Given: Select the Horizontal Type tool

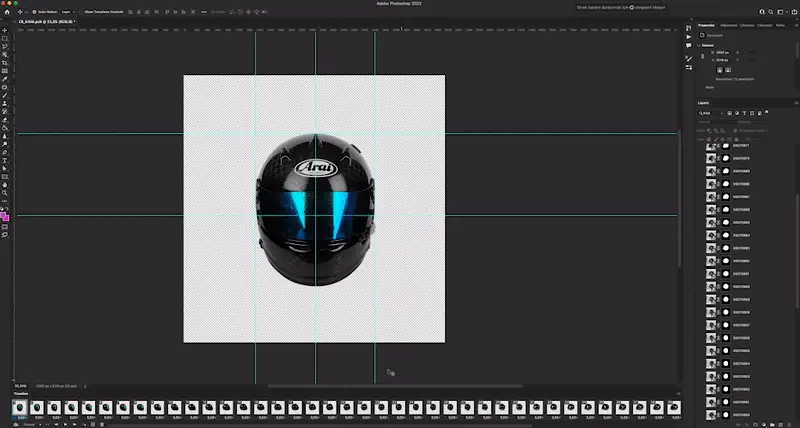Looking at the screenshot, I should 5,161.
